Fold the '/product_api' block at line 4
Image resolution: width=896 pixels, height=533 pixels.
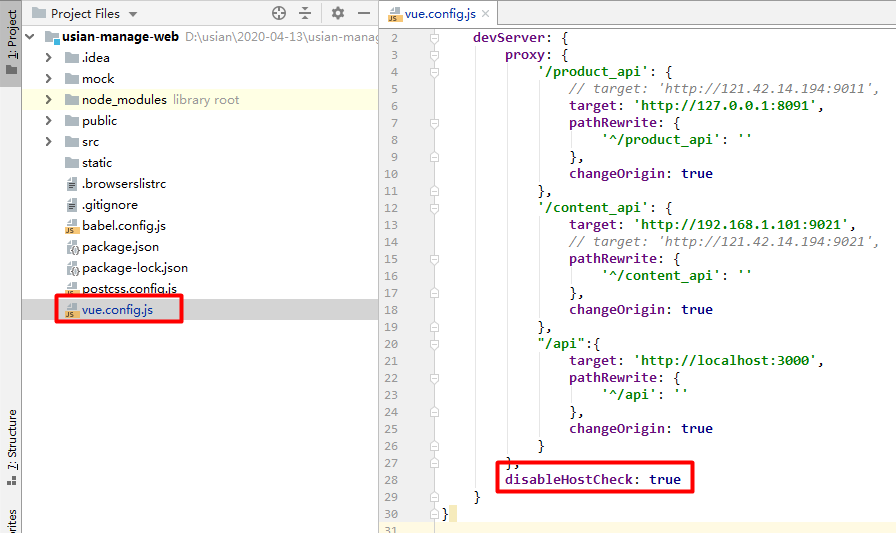434,72
